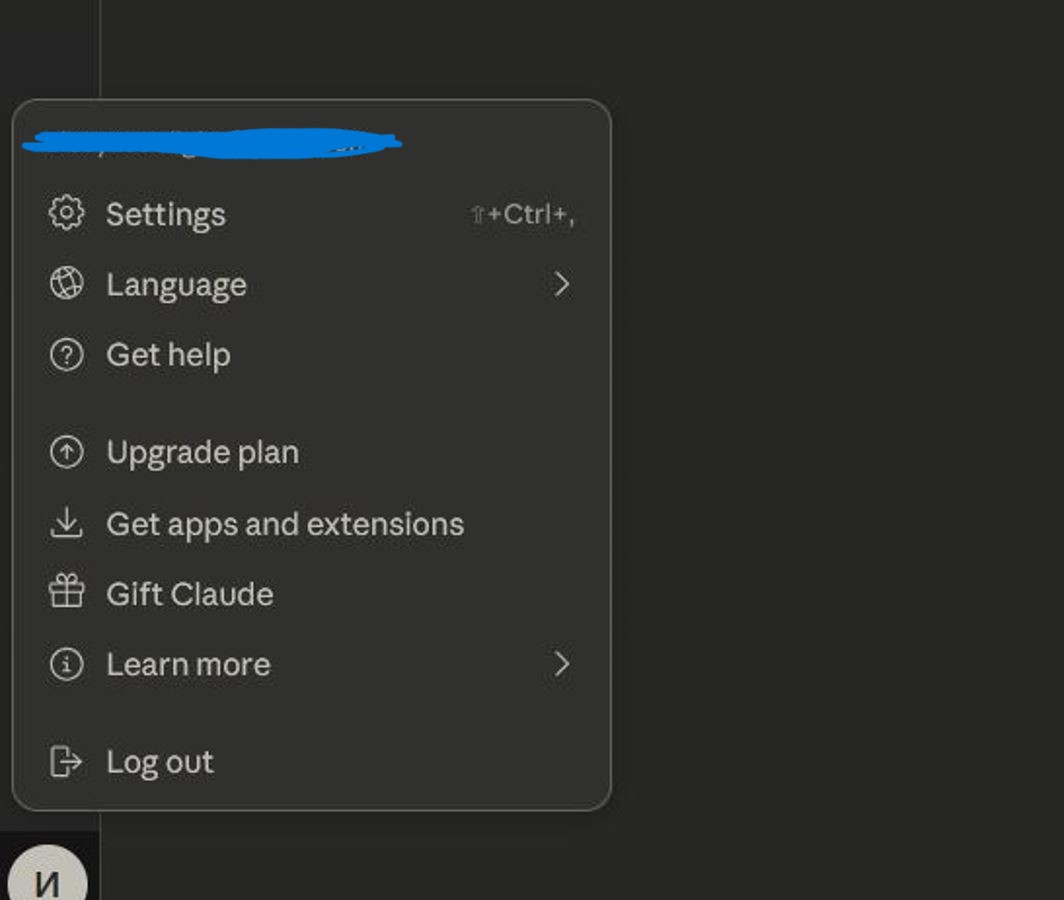Viewport: 1064px width, 900px height.
Task: Click the Settings gear icon
Action: [x=66, y=213]
